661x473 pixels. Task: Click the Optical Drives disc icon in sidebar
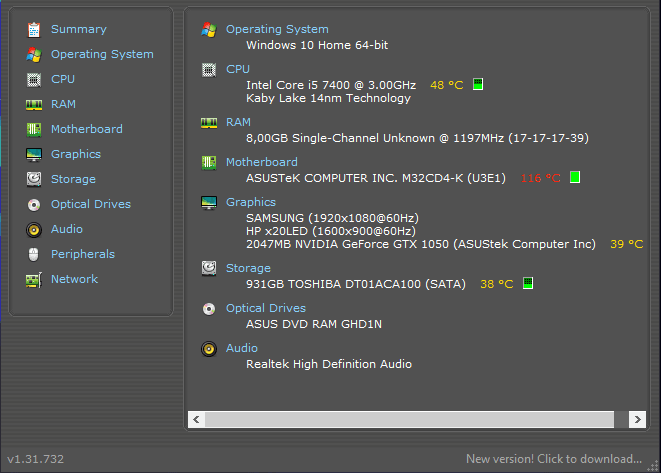(x=34, y=205)
